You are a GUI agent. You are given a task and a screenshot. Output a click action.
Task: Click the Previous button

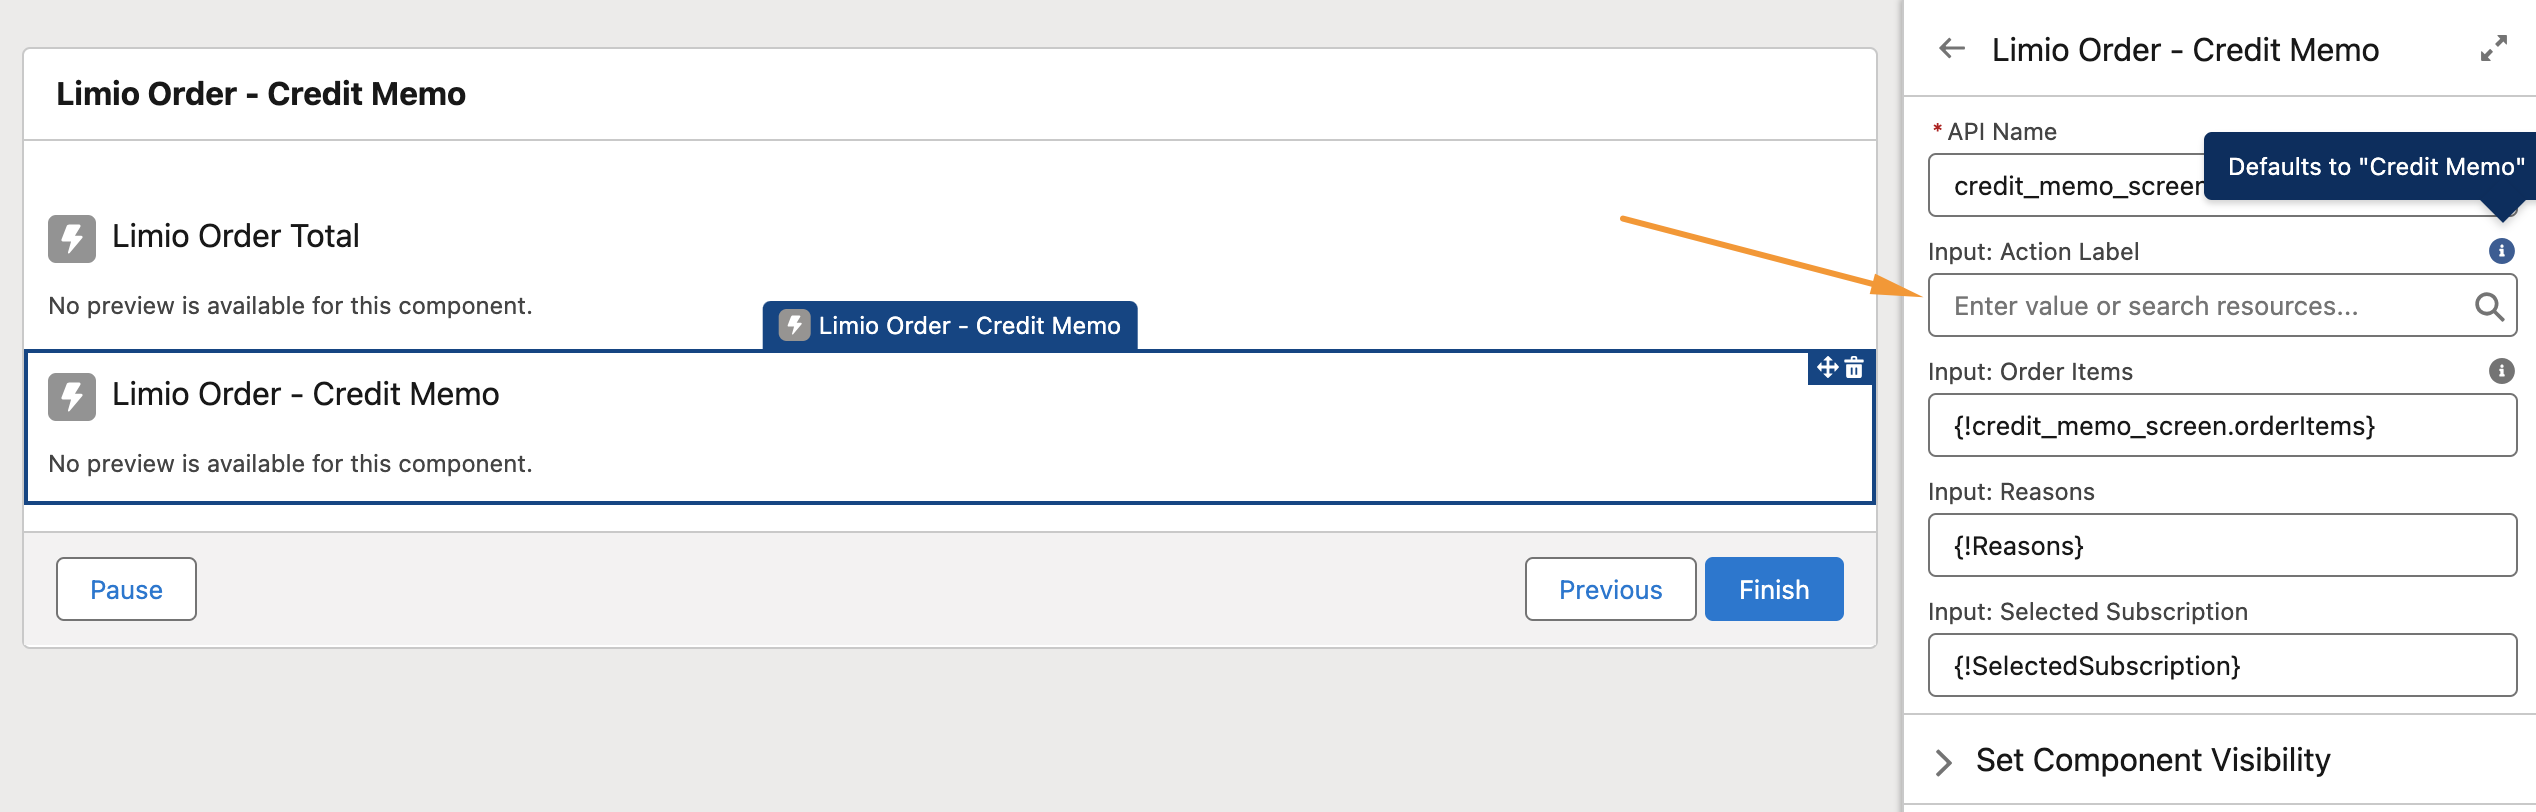point(1610,589)
